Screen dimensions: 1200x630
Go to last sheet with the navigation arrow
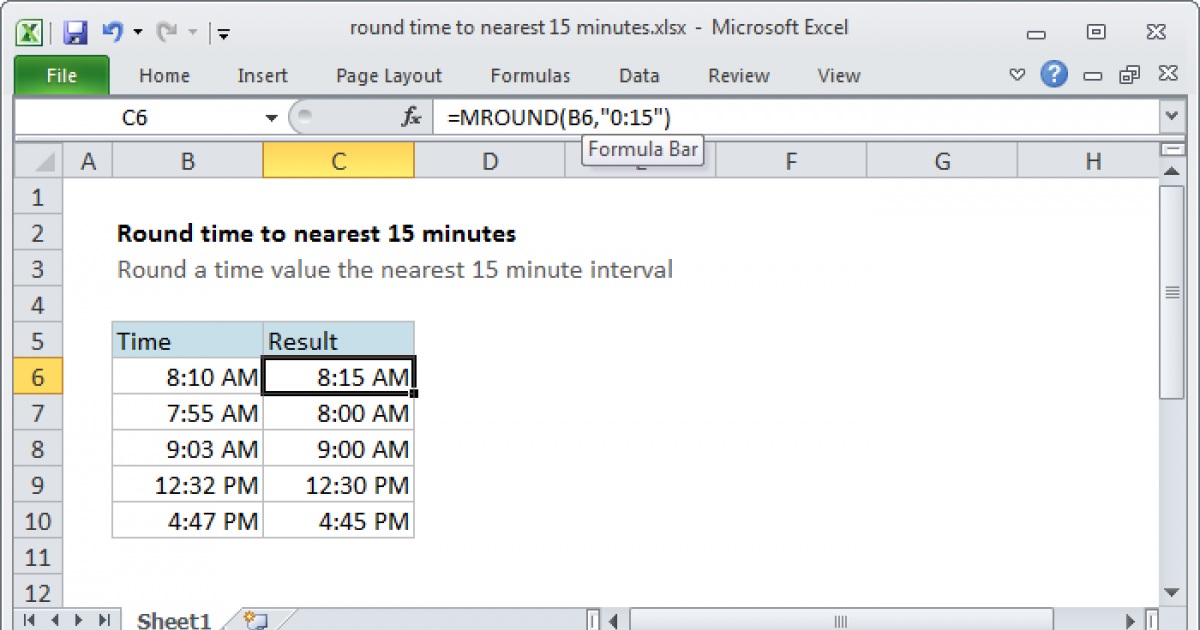104,620
